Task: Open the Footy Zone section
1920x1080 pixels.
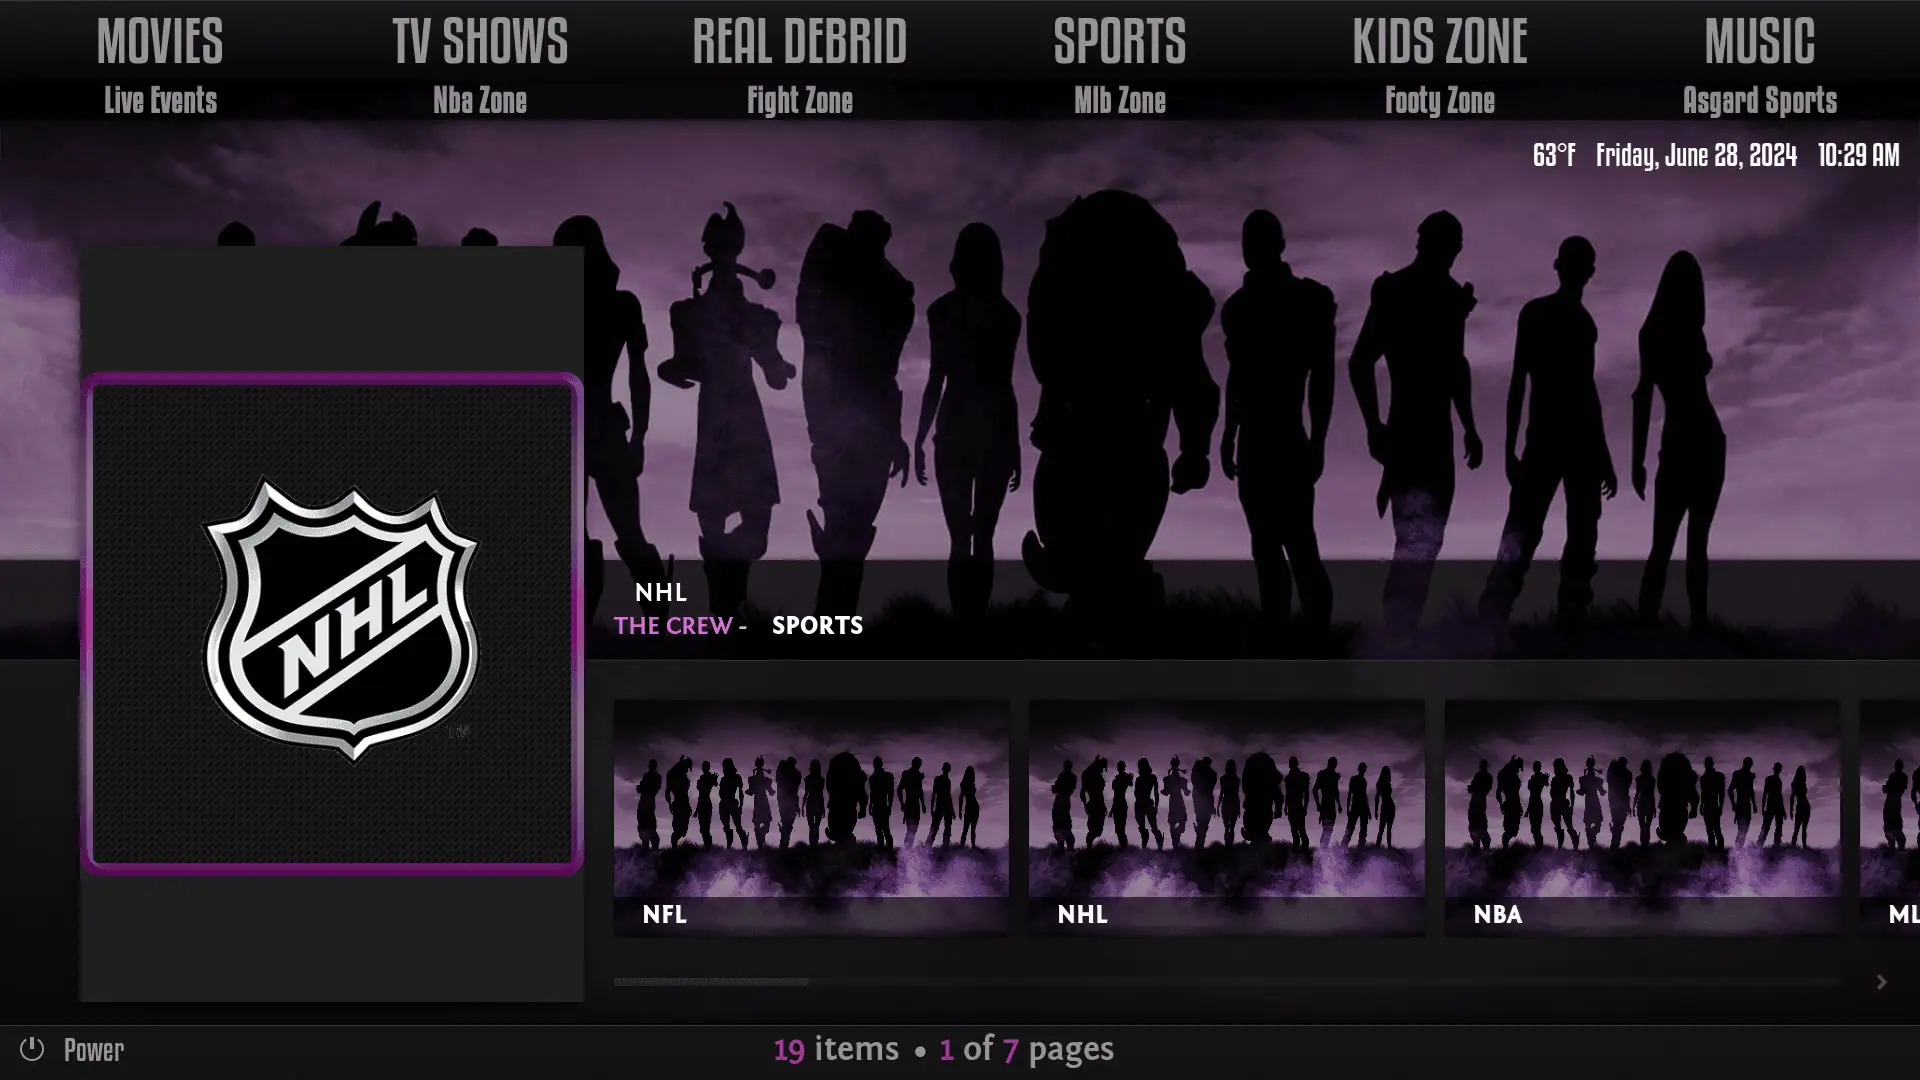Action: point(1439,100)
